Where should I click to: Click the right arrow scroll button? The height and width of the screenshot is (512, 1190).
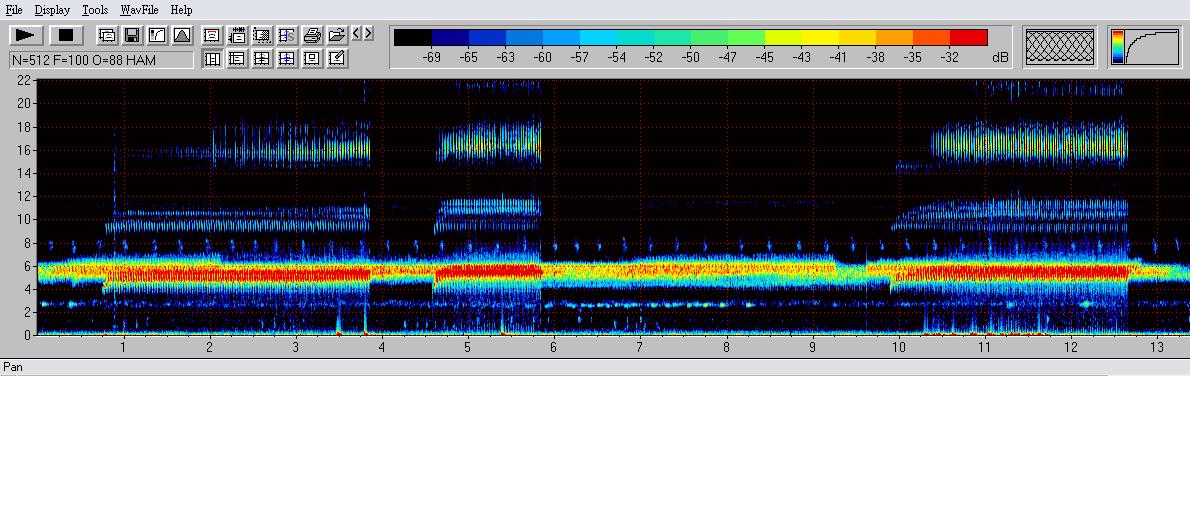(x=368, y=34)
